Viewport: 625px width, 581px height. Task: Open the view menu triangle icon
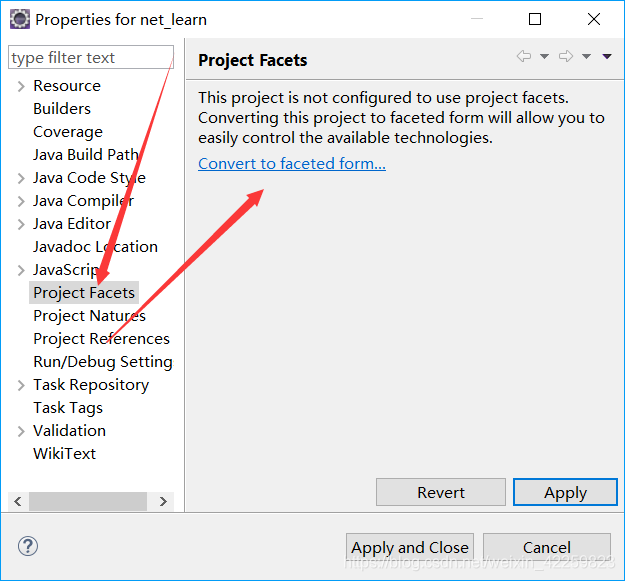tap(607, 56)
